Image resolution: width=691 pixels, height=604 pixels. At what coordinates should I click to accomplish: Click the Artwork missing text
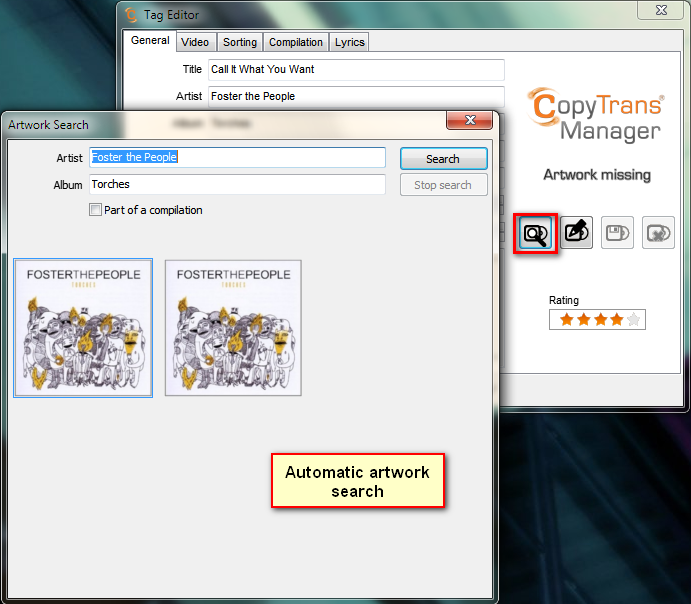(597, 175)
